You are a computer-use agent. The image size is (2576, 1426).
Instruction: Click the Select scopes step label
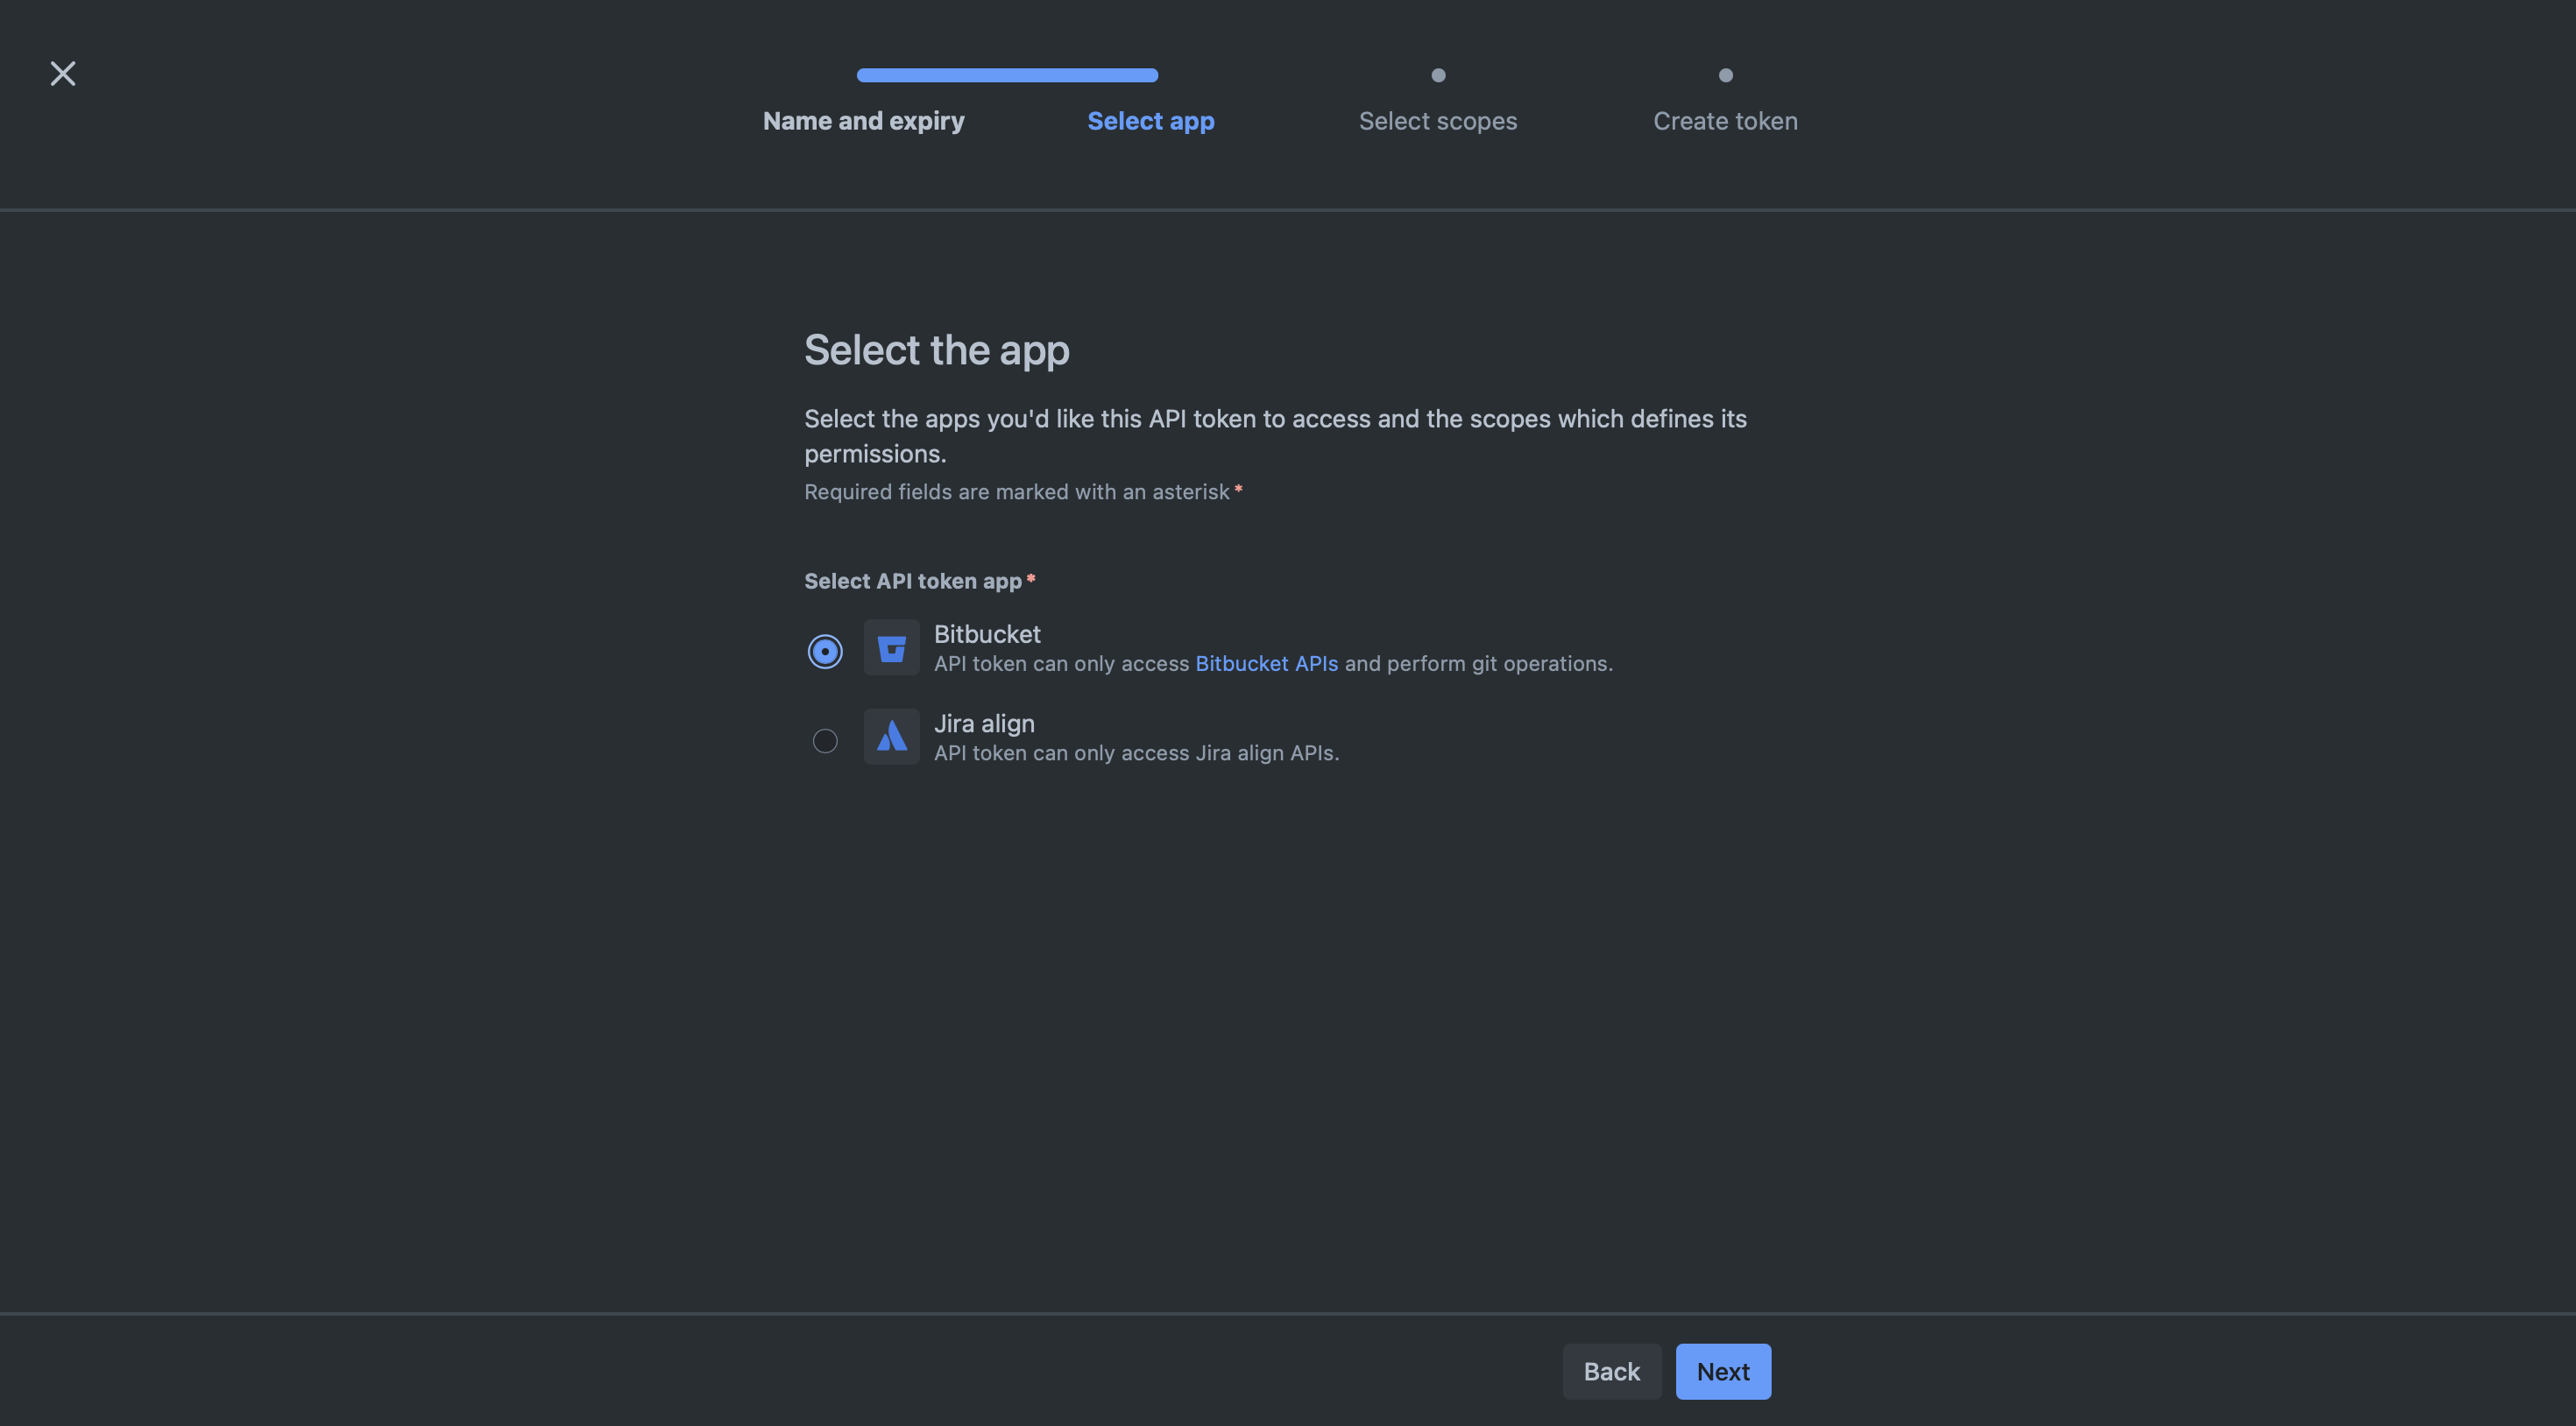(1437, 121)
